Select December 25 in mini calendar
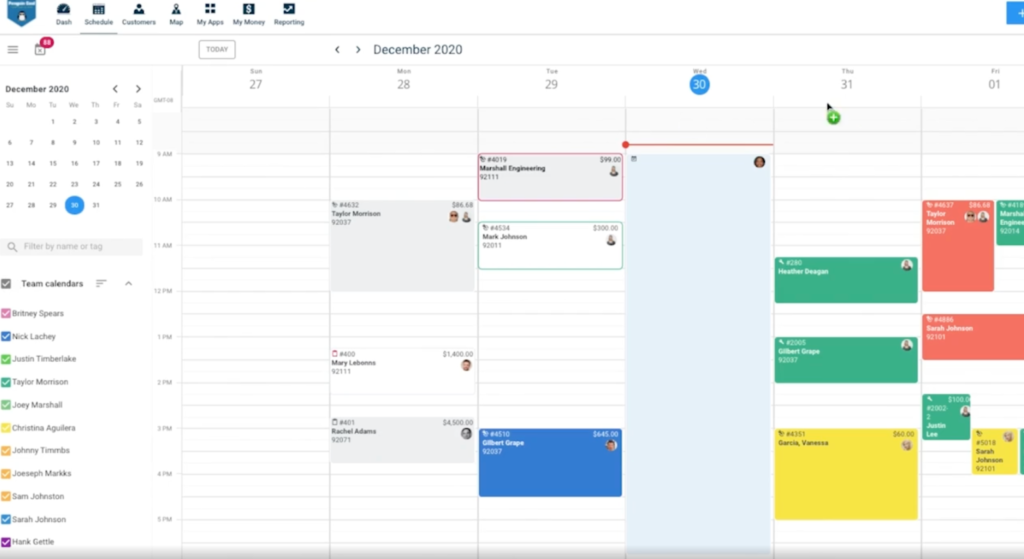1024x559 pixels. (x=118, y=184)
